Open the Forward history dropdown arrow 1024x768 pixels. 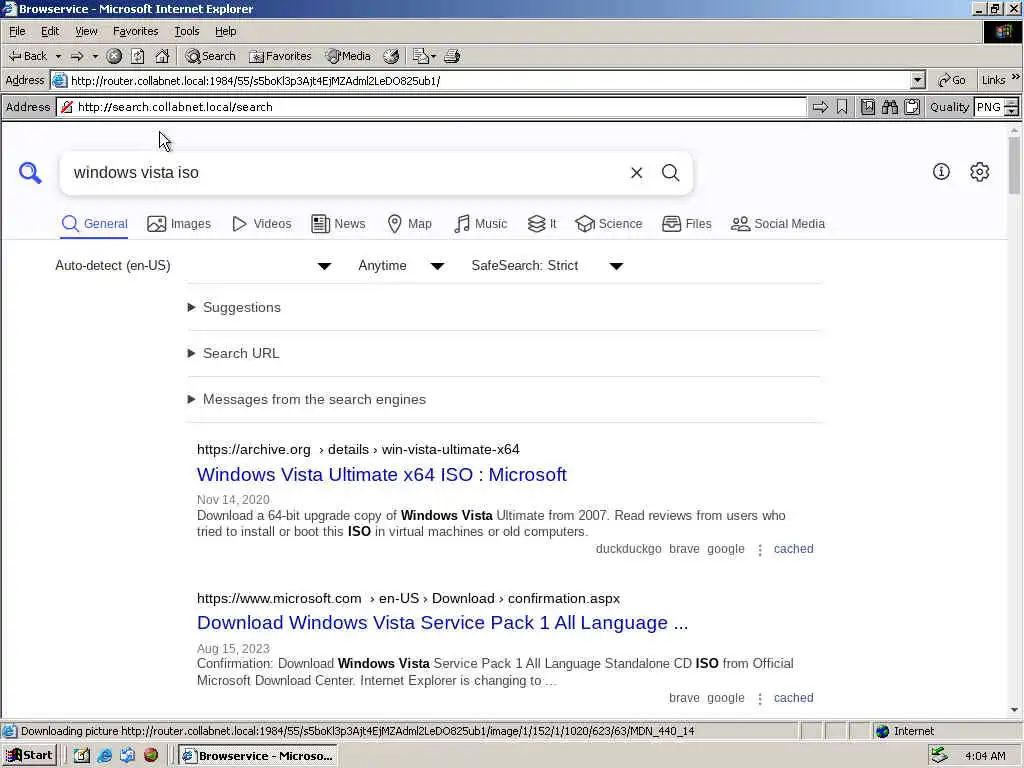point(95,56)
